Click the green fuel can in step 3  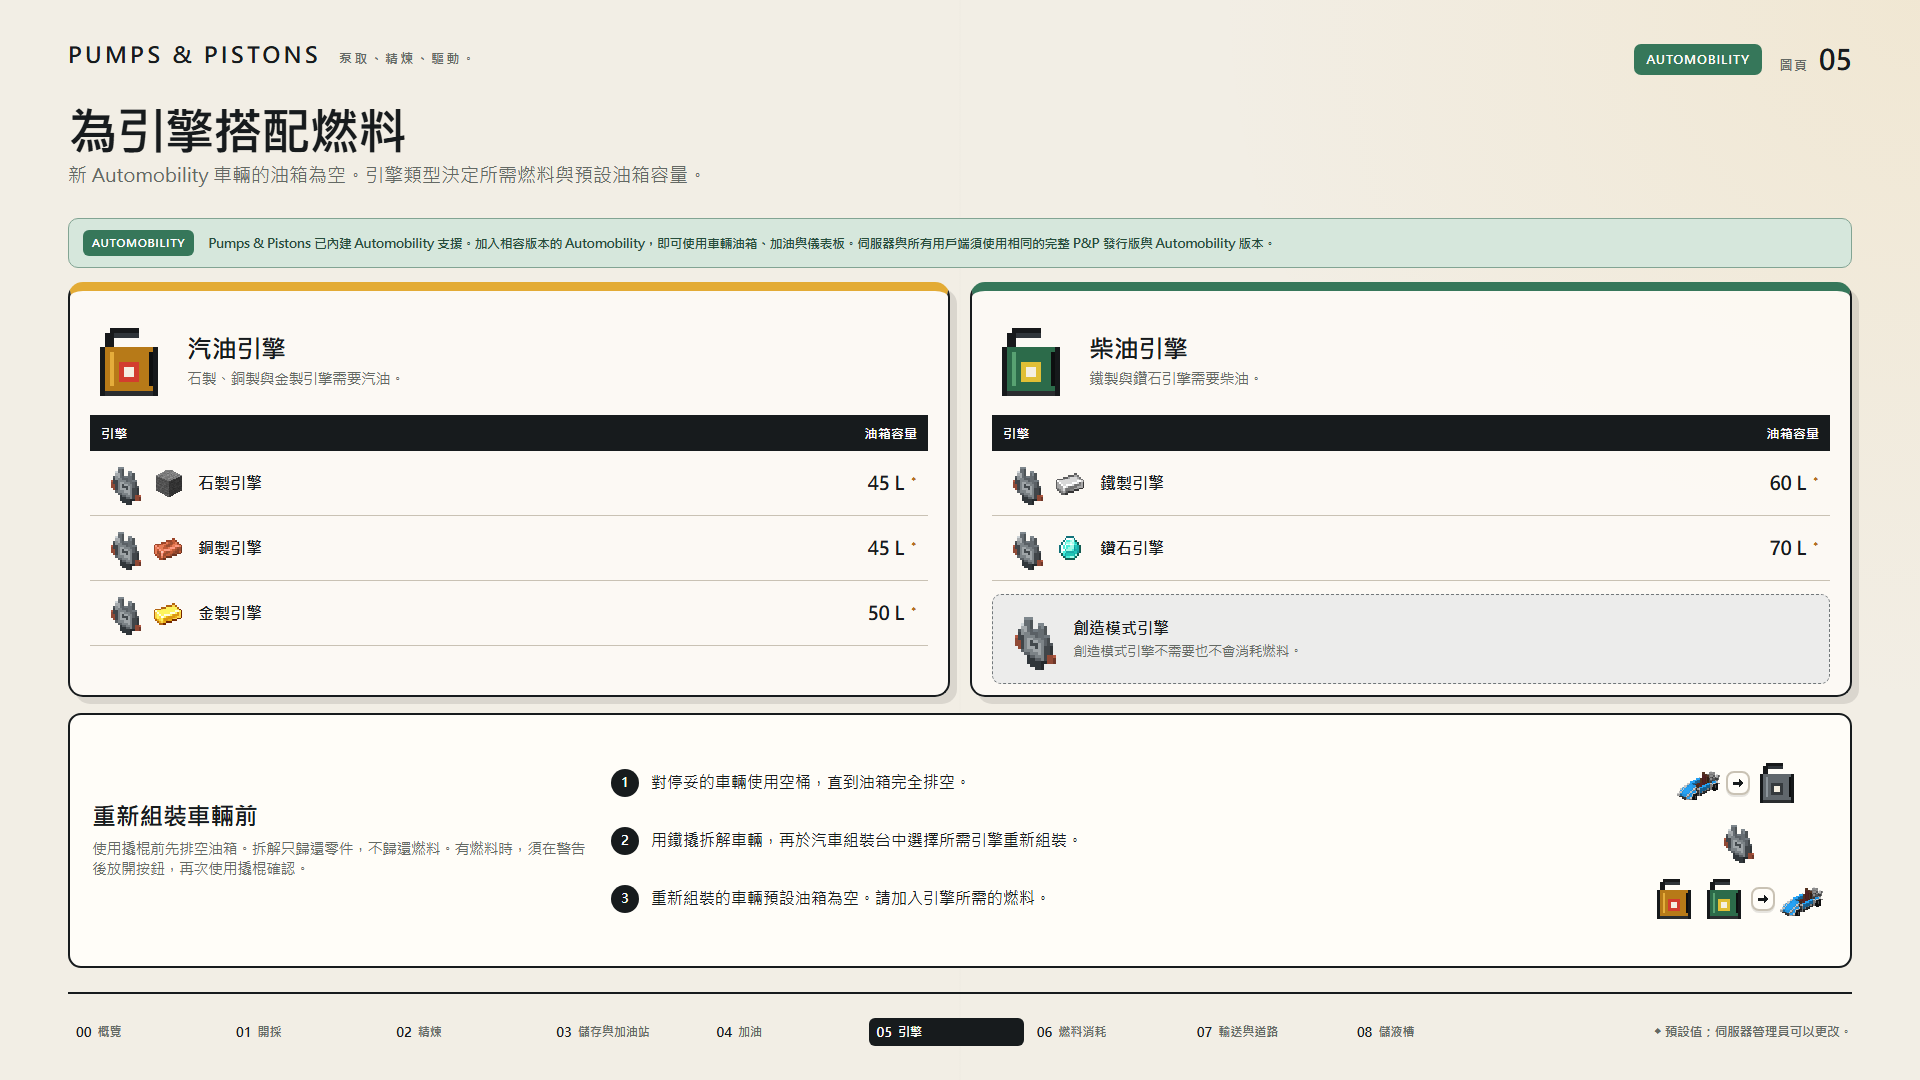coord(1724,899)
